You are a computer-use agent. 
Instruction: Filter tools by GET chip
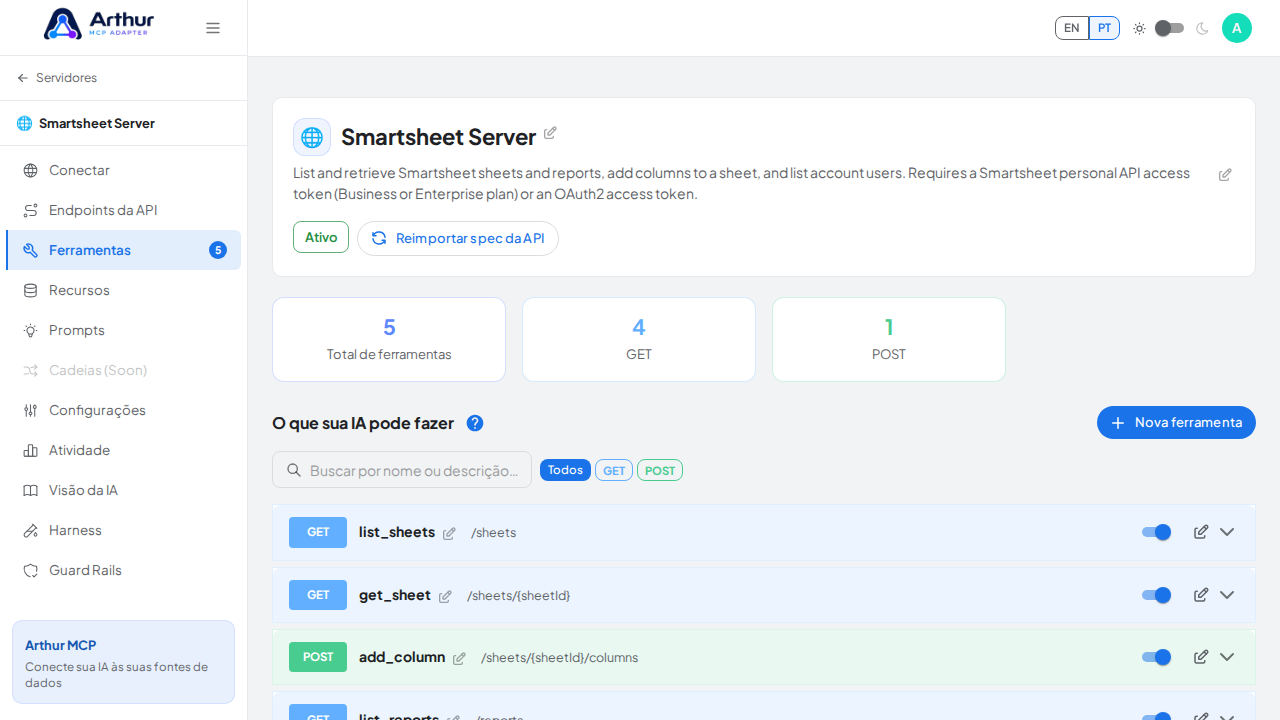point(614,470)
